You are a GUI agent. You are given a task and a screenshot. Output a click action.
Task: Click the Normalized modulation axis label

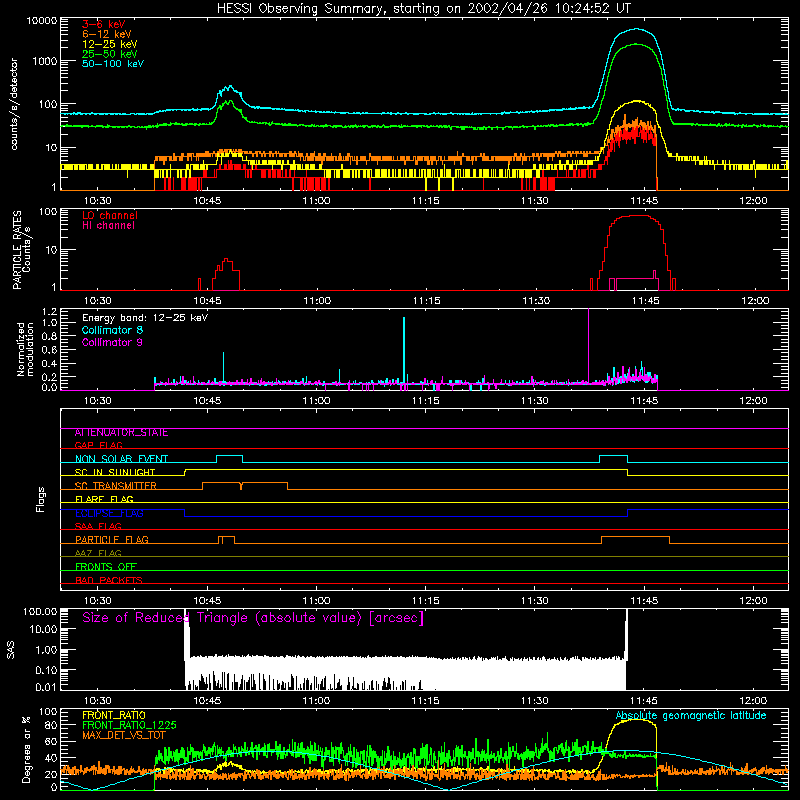(x=26, y=349)
